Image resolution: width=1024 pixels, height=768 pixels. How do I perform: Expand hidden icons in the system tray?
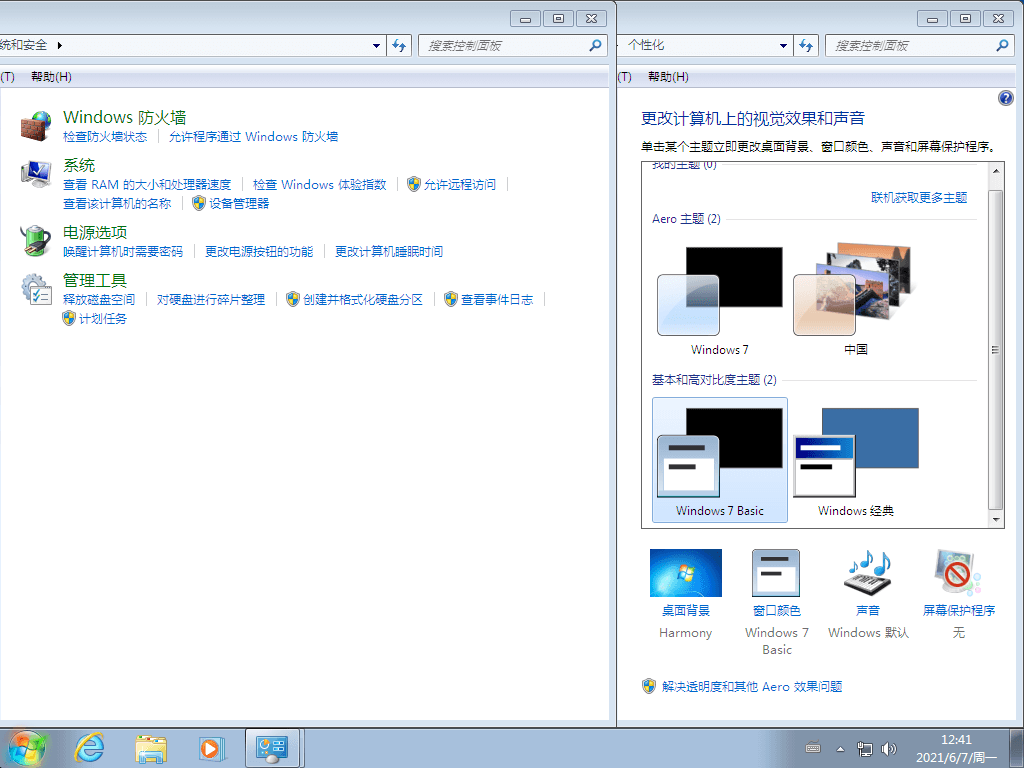tap(839, 747)
